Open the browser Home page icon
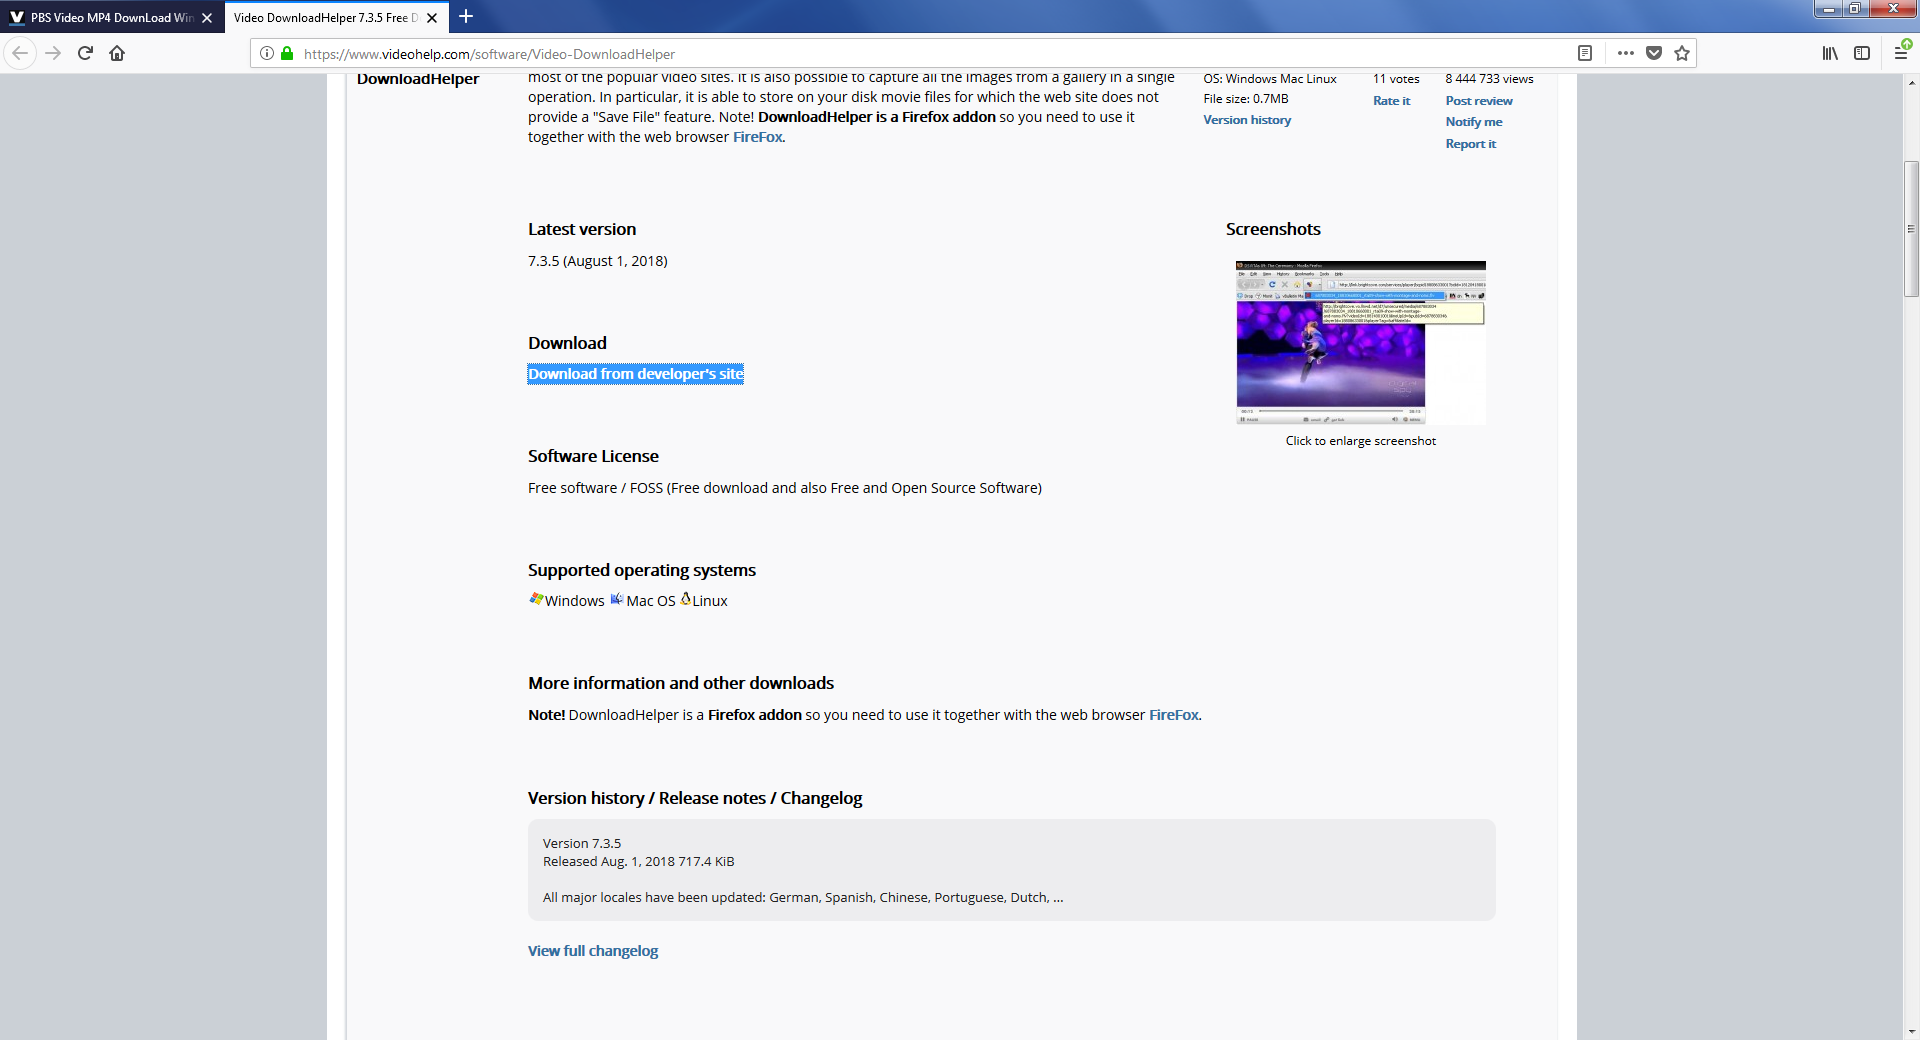Screen dimensions: 1920x1040 [117, 53]
